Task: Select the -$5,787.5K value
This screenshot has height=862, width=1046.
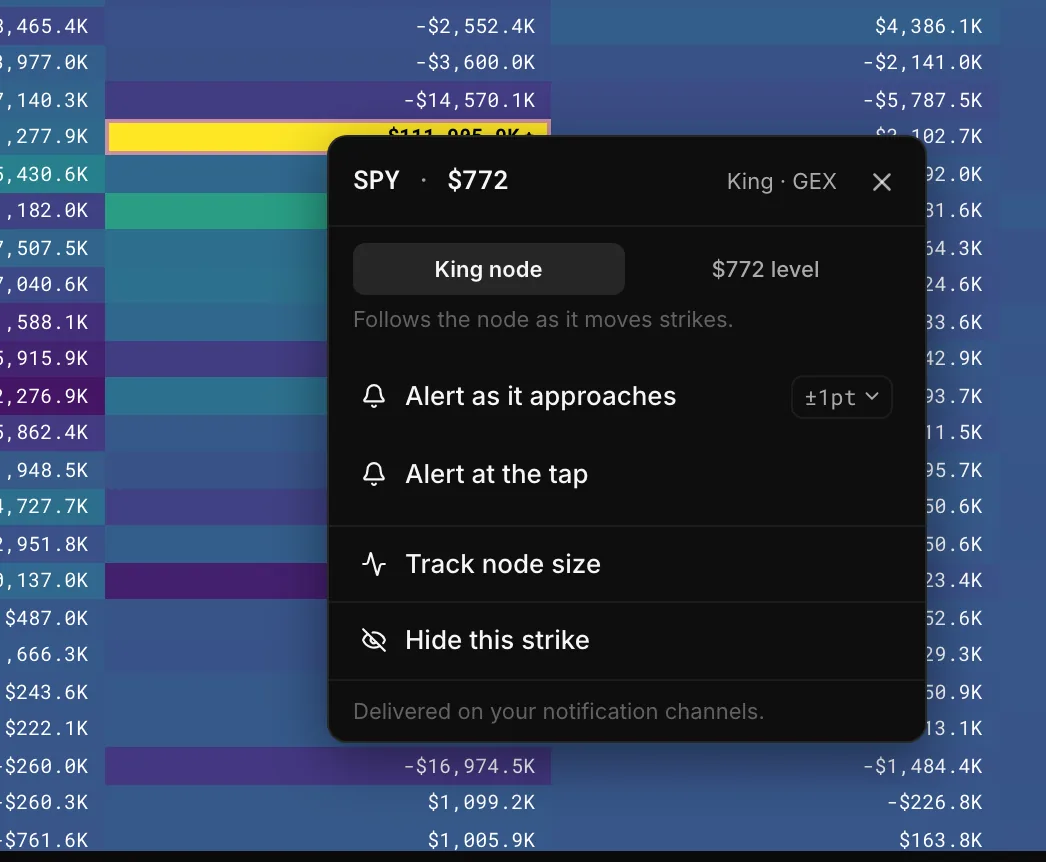Action: (922, 100)
